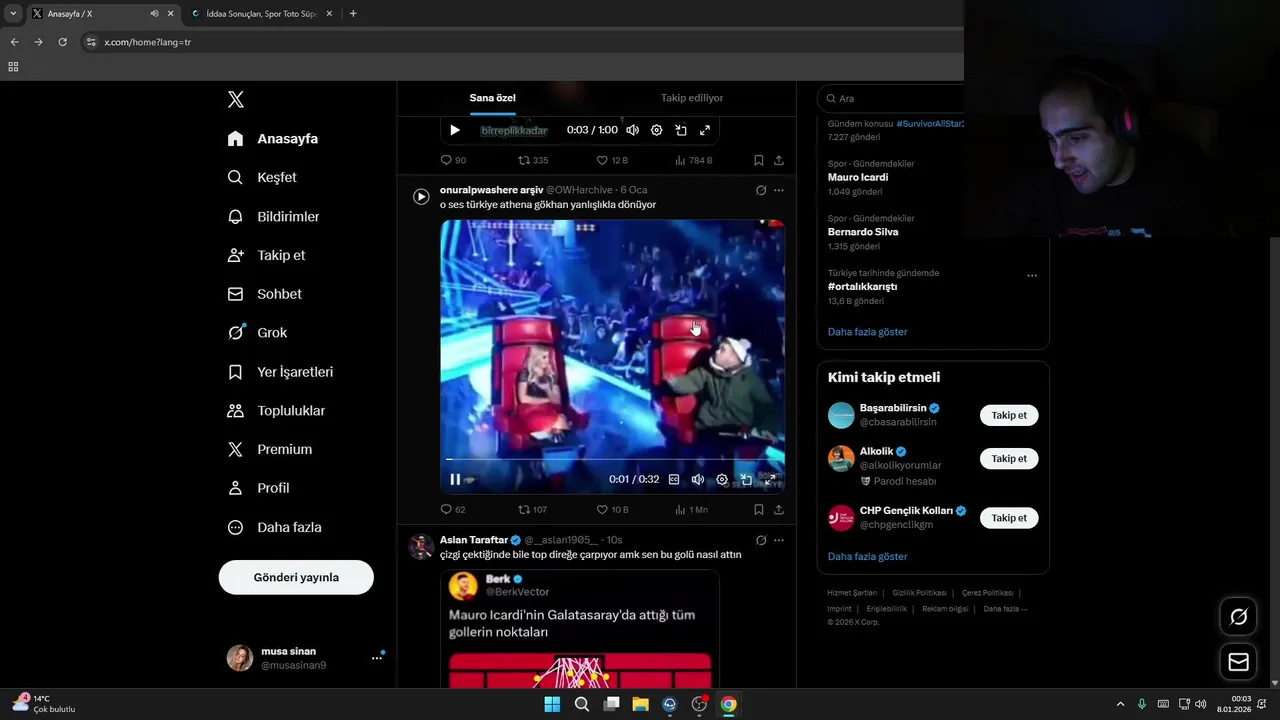Follow CHP Gençlik Kolları with Takip et

pos(1009,518)
